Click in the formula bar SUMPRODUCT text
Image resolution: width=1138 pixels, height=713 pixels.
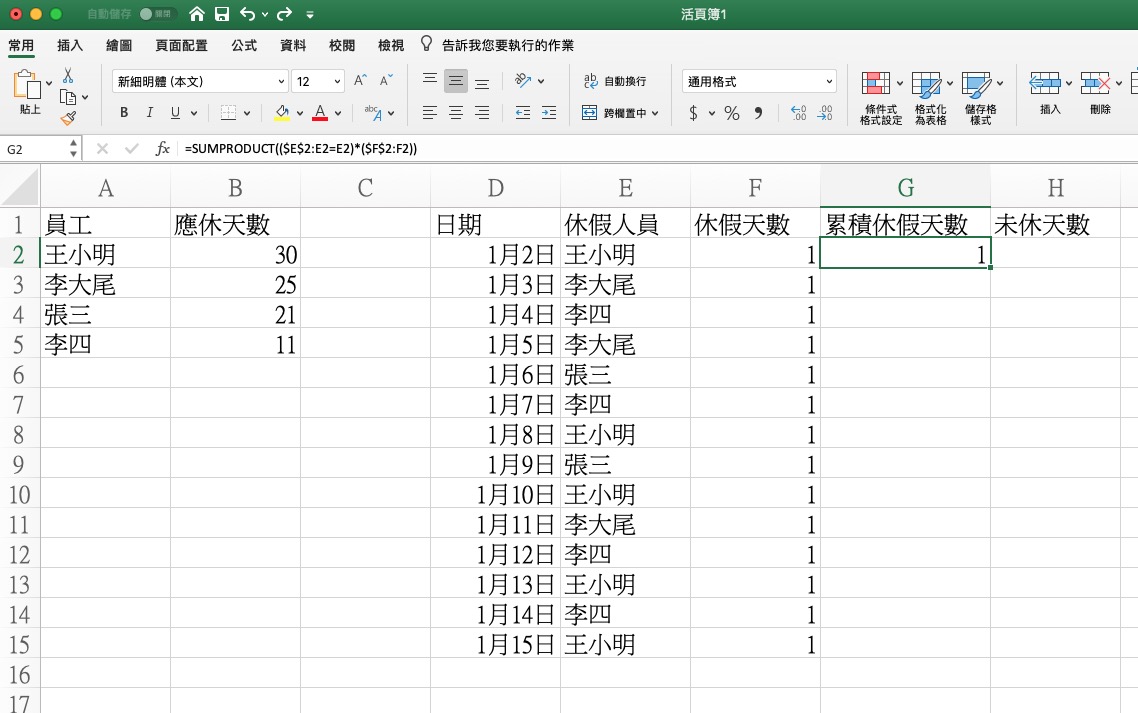click(x=300, y=148)
